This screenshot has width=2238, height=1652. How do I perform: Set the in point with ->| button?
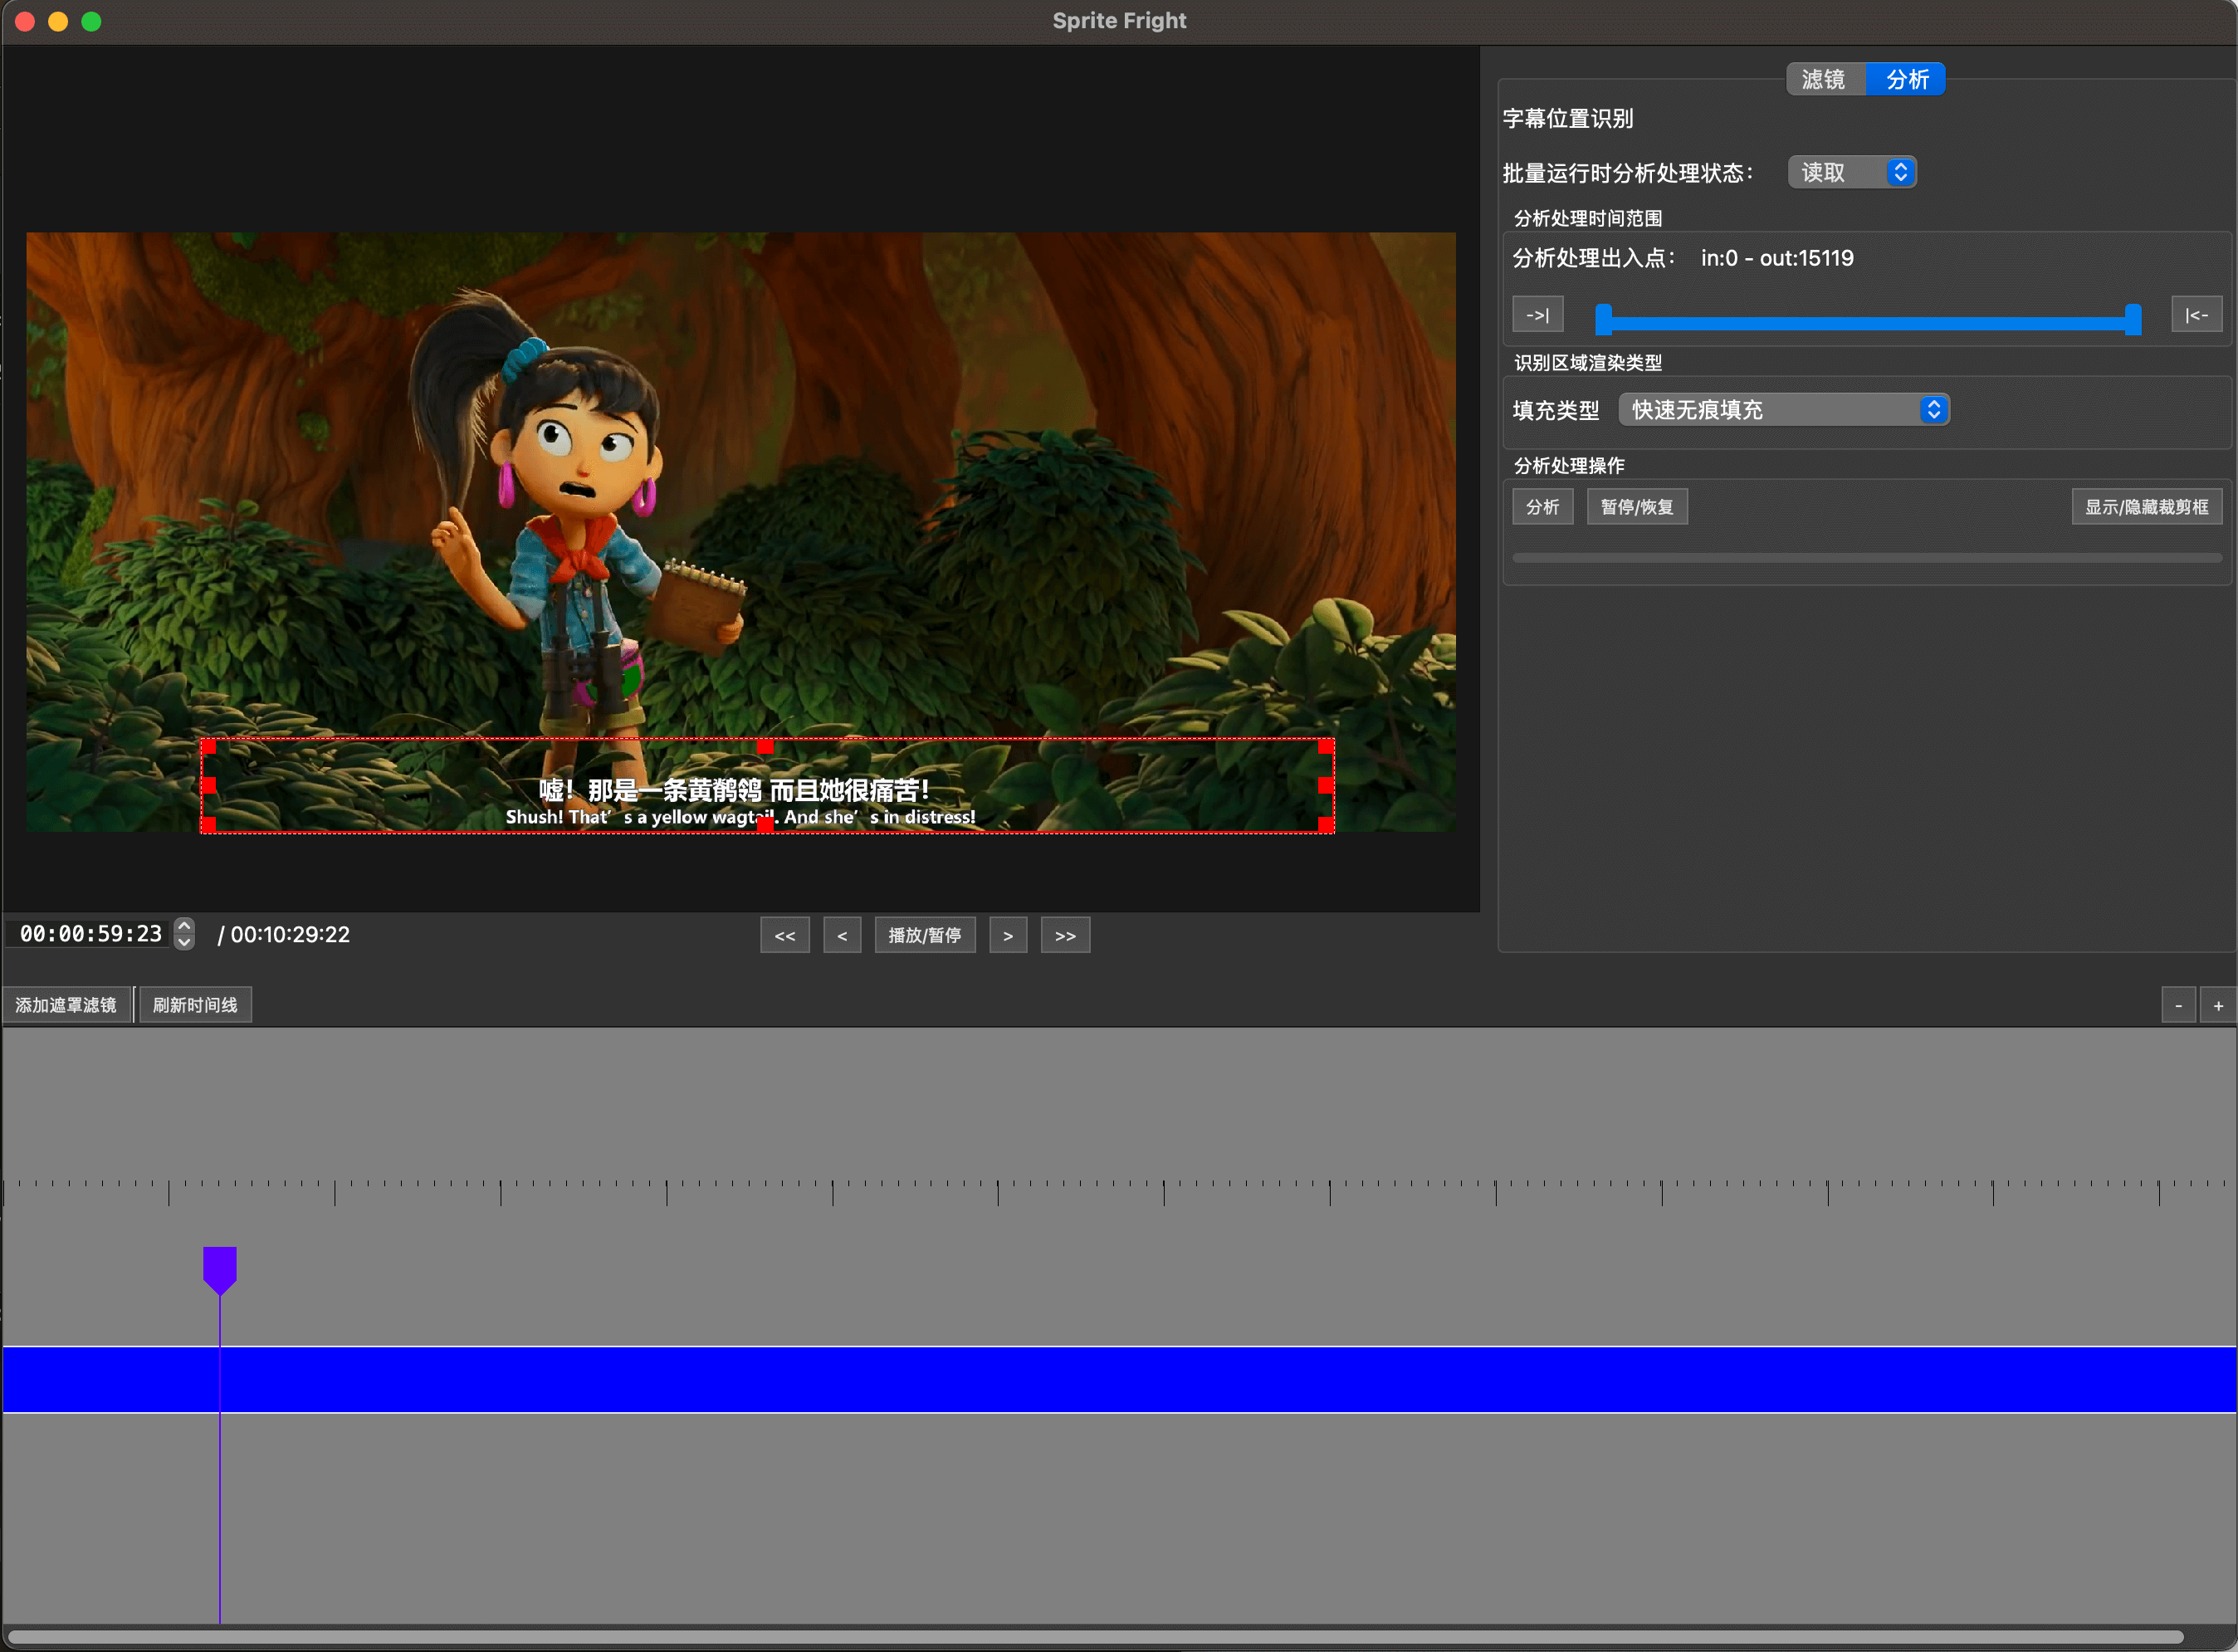[1537, 315]
